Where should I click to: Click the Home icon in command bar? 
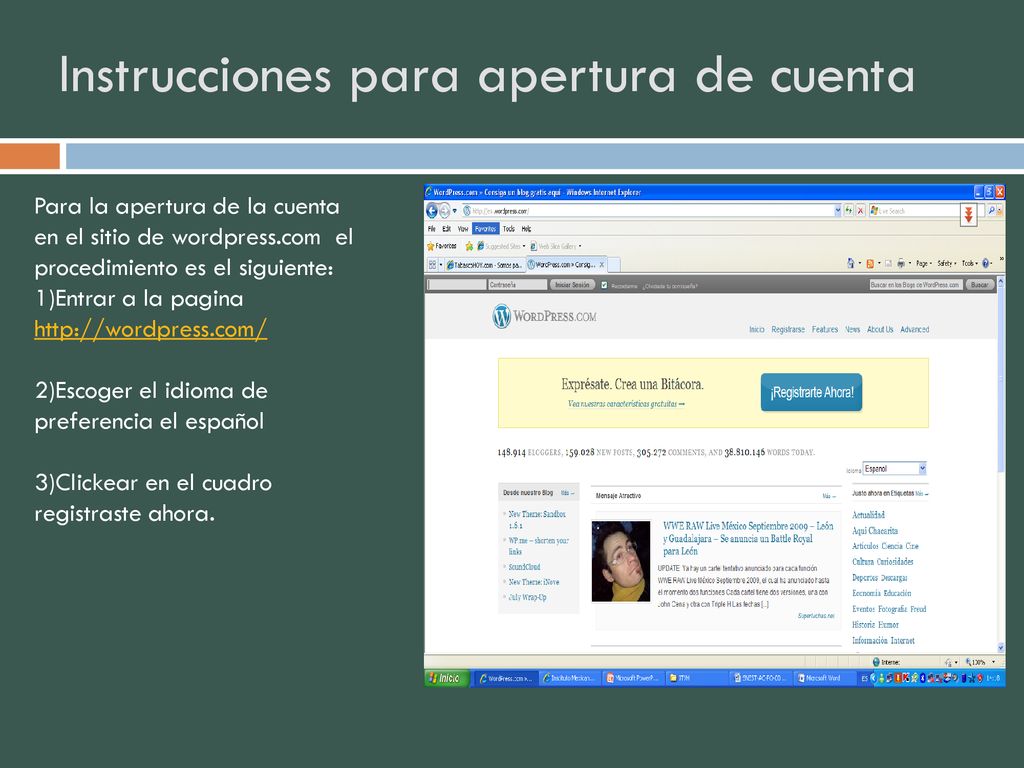coord(850,263)
